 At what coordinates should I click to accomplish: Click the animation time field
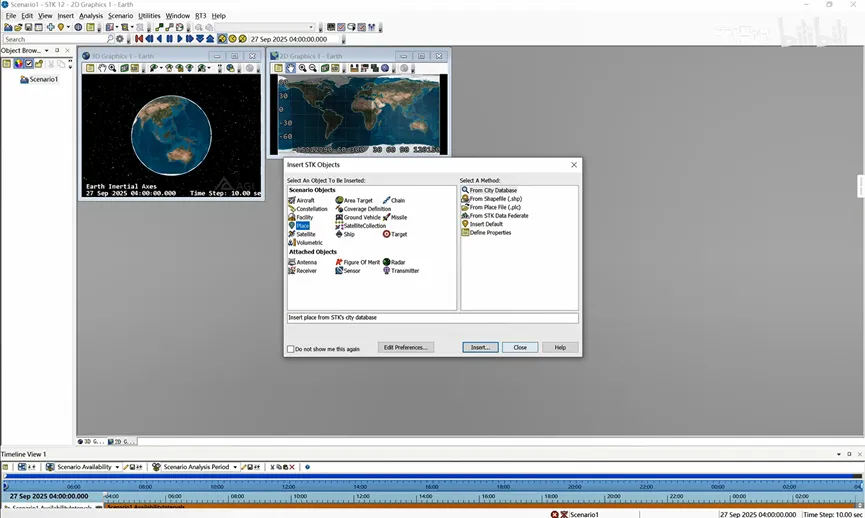coord(295,39)
